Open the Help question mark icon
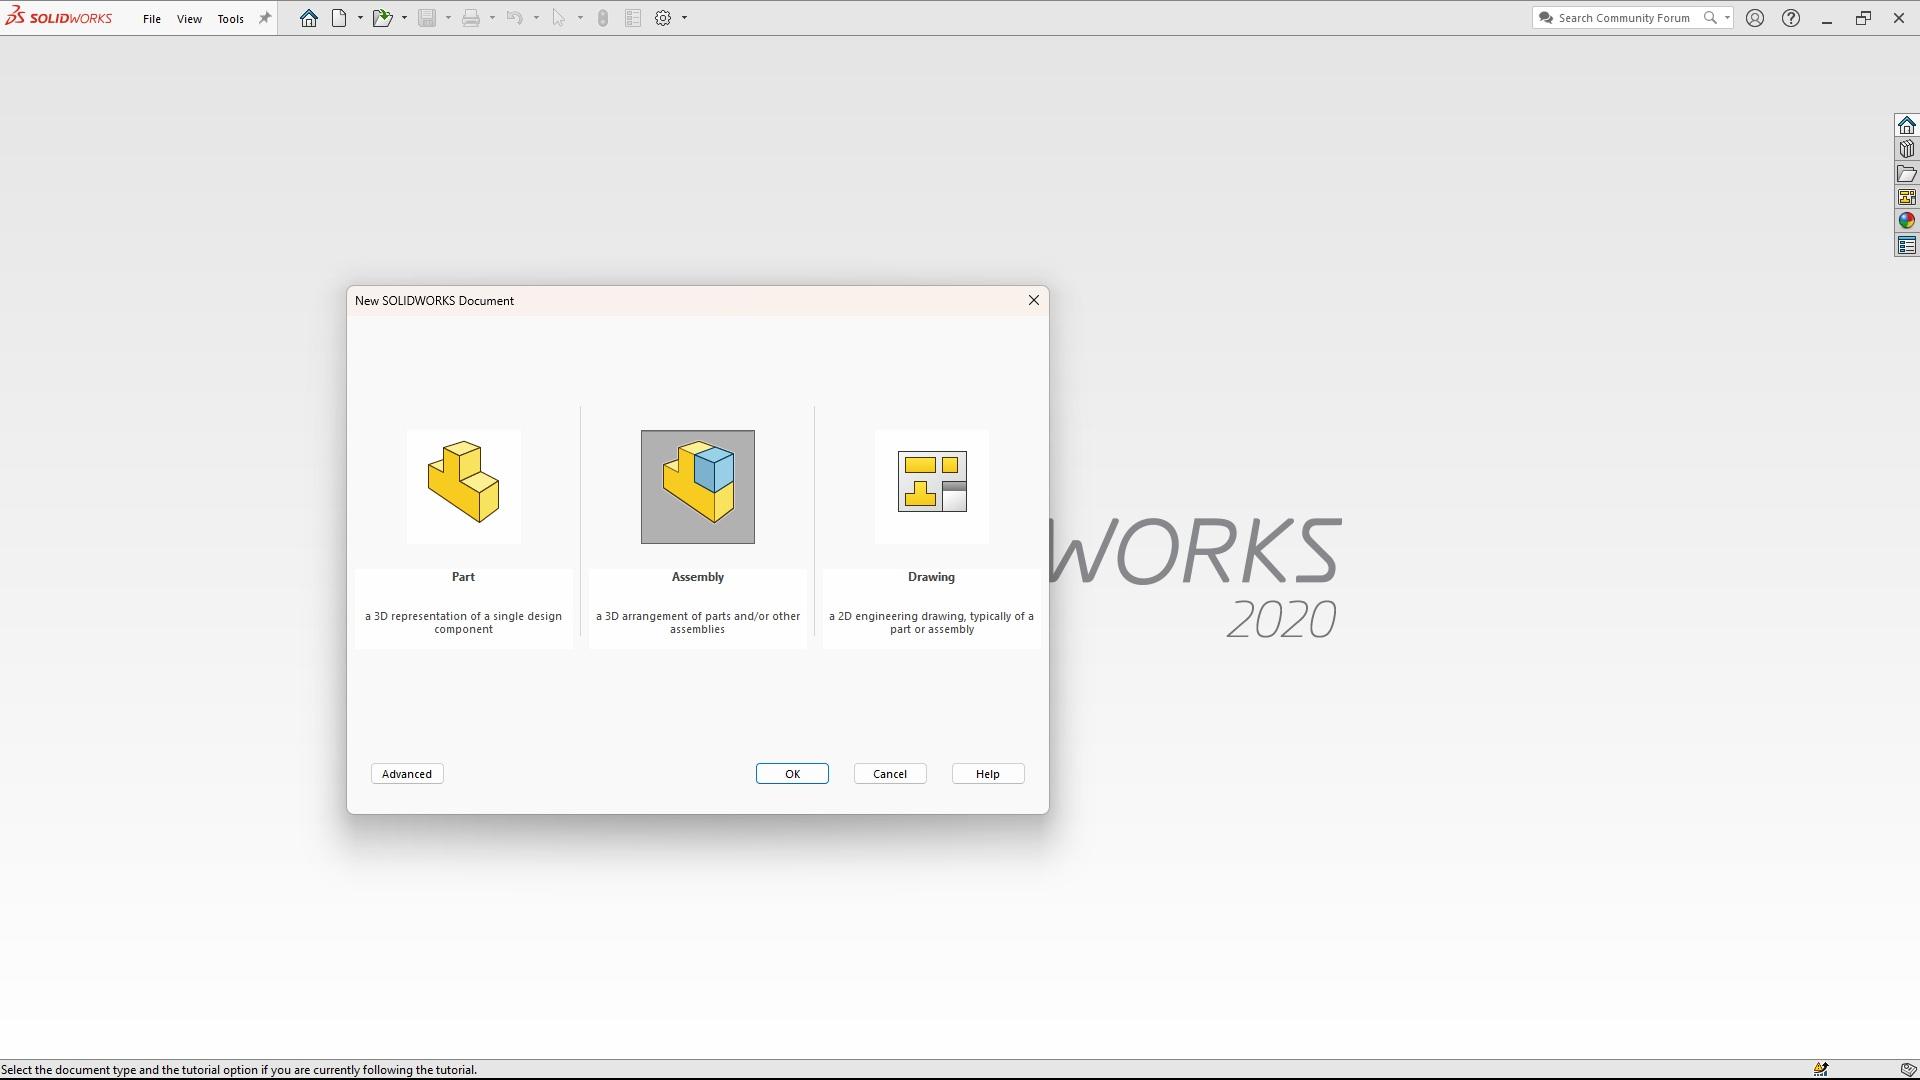 pyautogui.click(x=1791, y=18)
